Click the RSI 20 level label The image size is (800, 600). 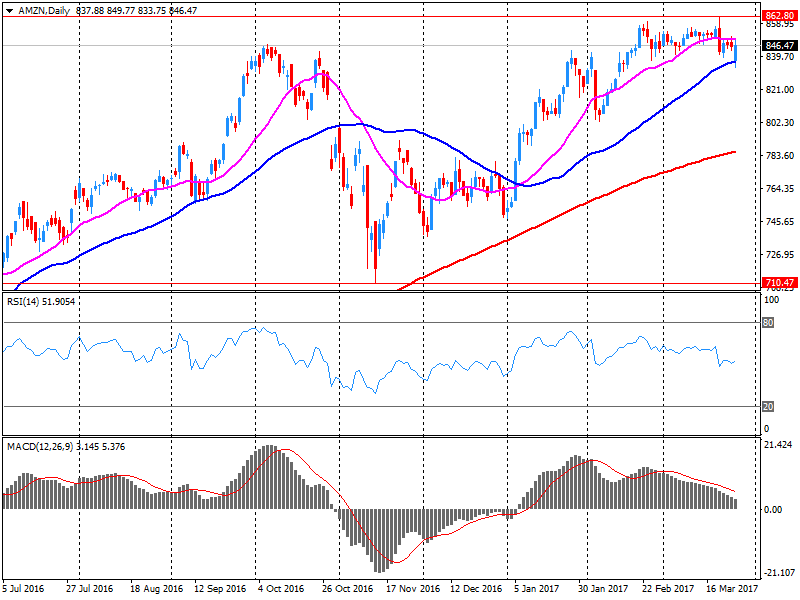[770, 406]
